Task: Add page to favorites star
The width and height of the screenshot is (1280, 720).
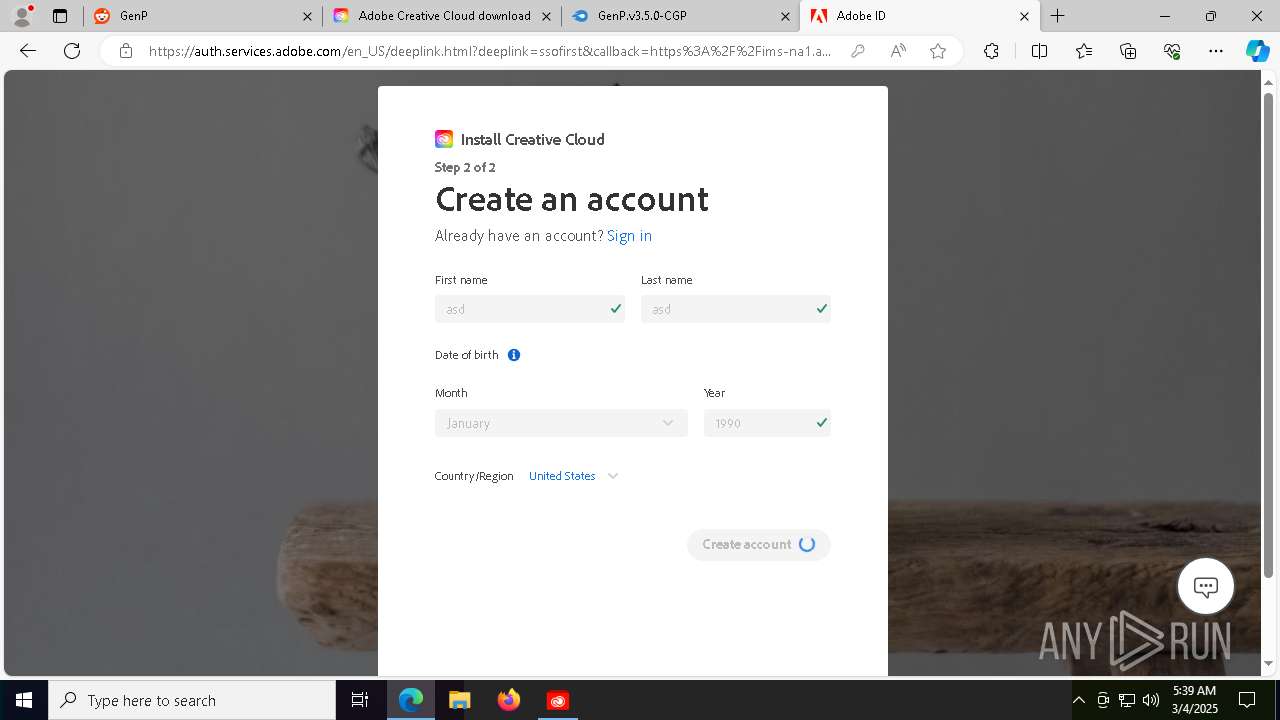Action: click(x=938, y=51)
